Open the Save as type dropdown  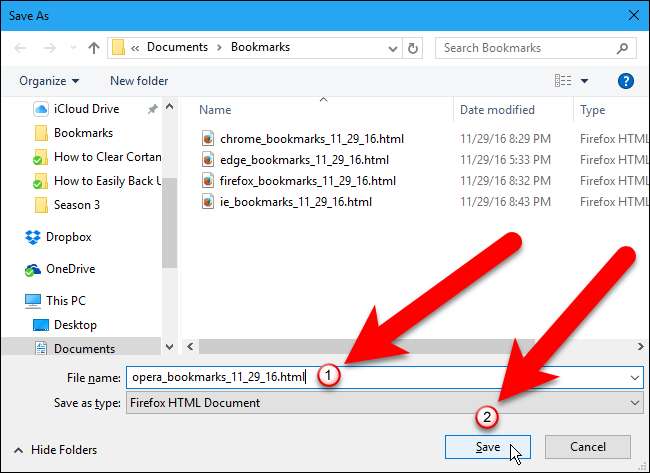(x=636, y=402)
